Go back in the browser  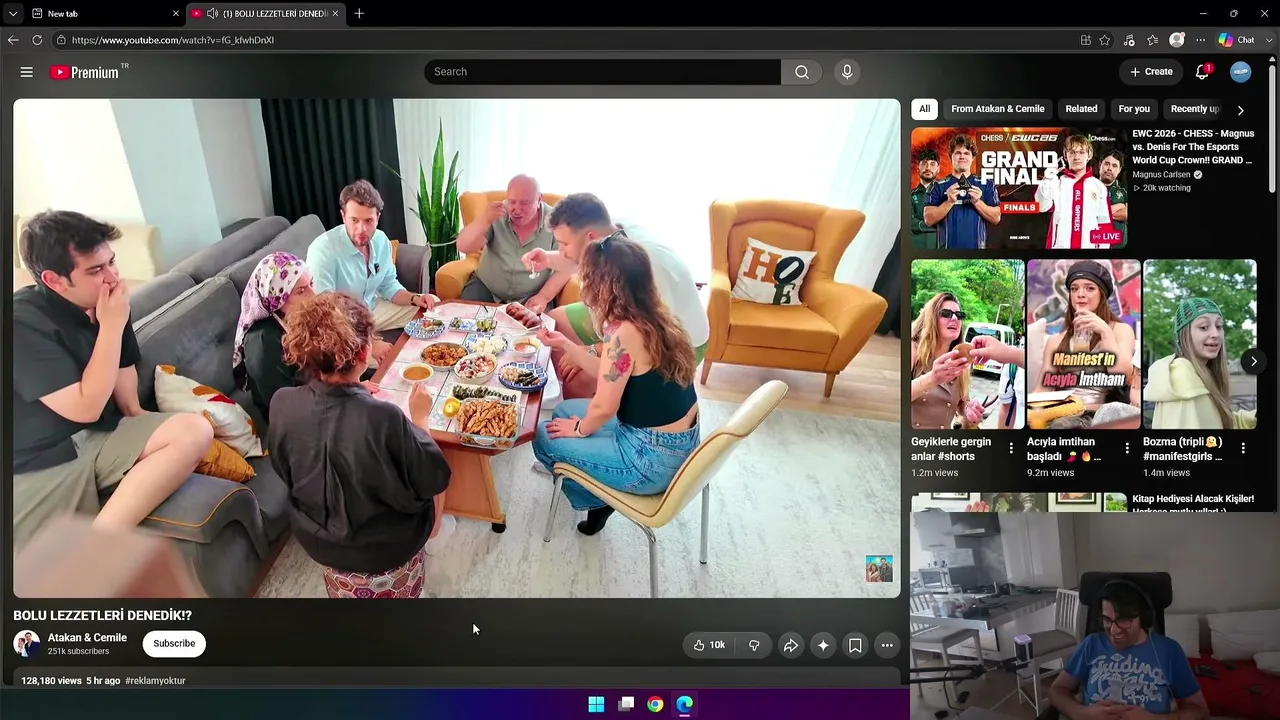click(x=13, y=40)
